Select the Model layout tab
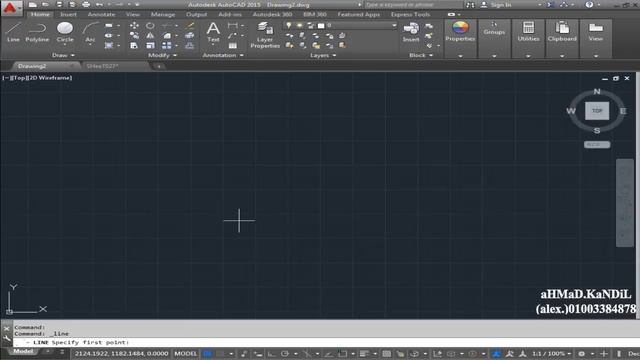This screenshot has width=640, height=360. coord(23,351)
